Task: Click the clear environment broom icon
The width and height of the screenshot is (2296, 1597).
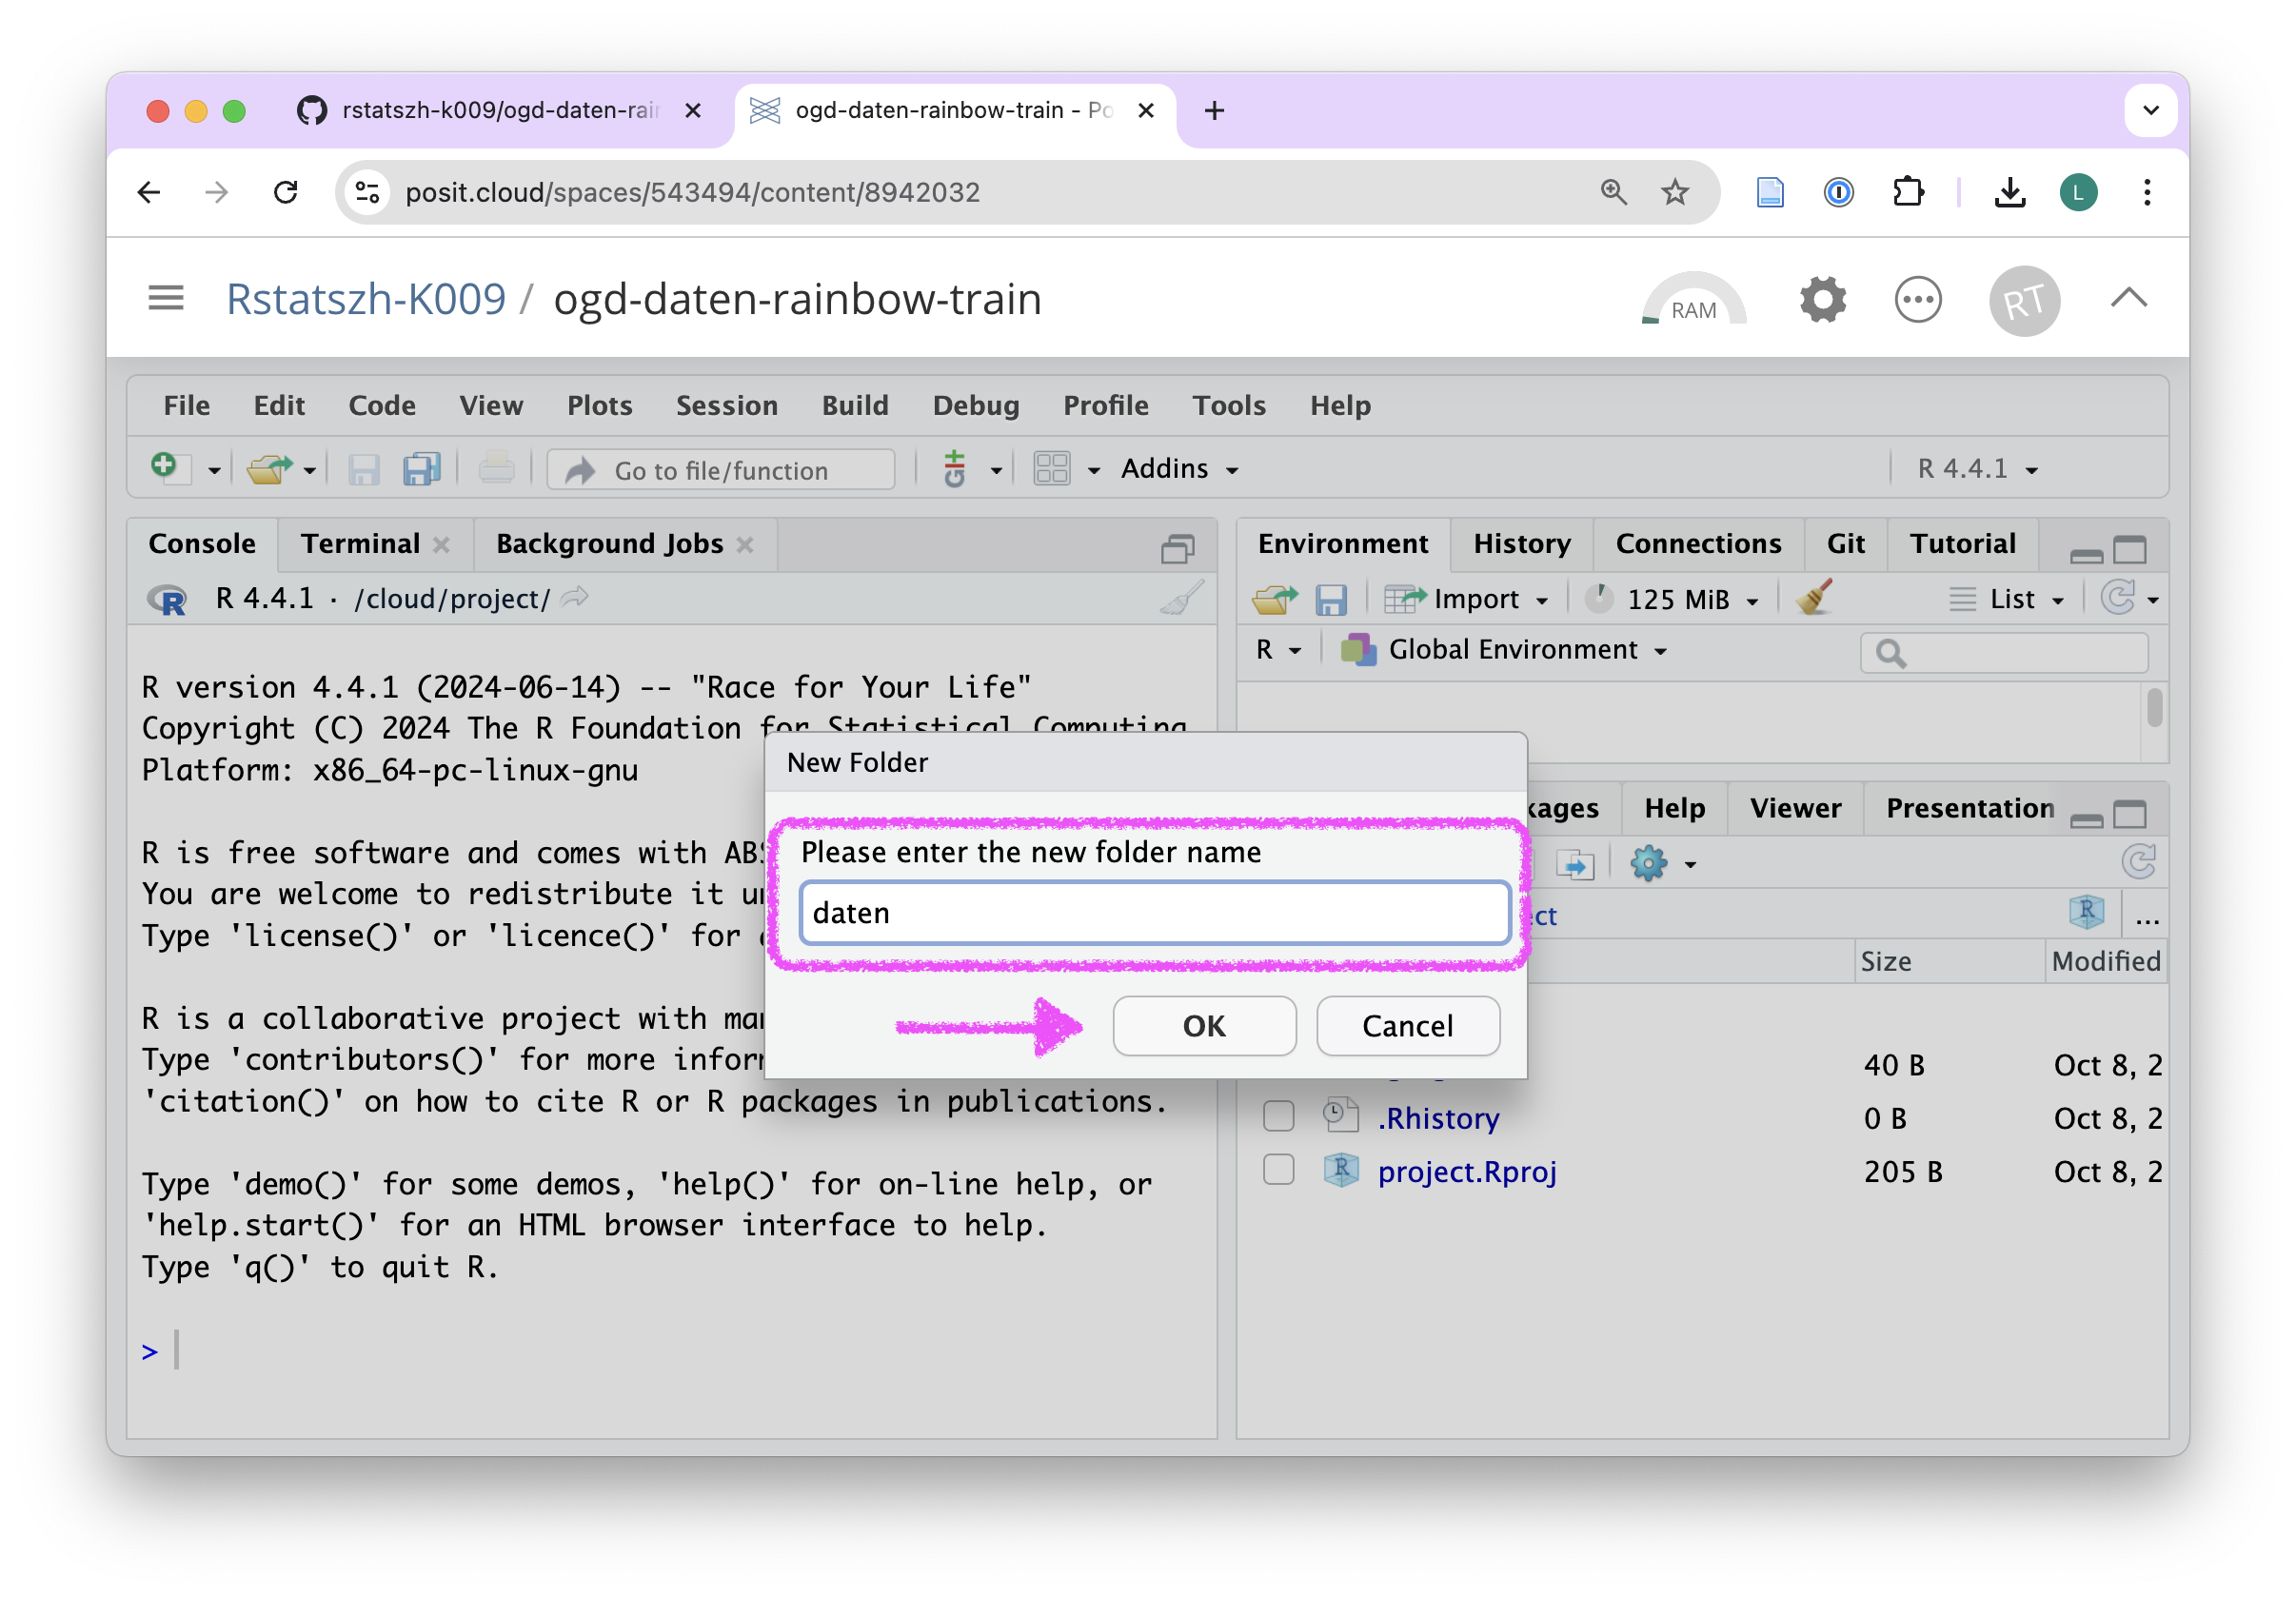Action: (x=1814, y=598)
